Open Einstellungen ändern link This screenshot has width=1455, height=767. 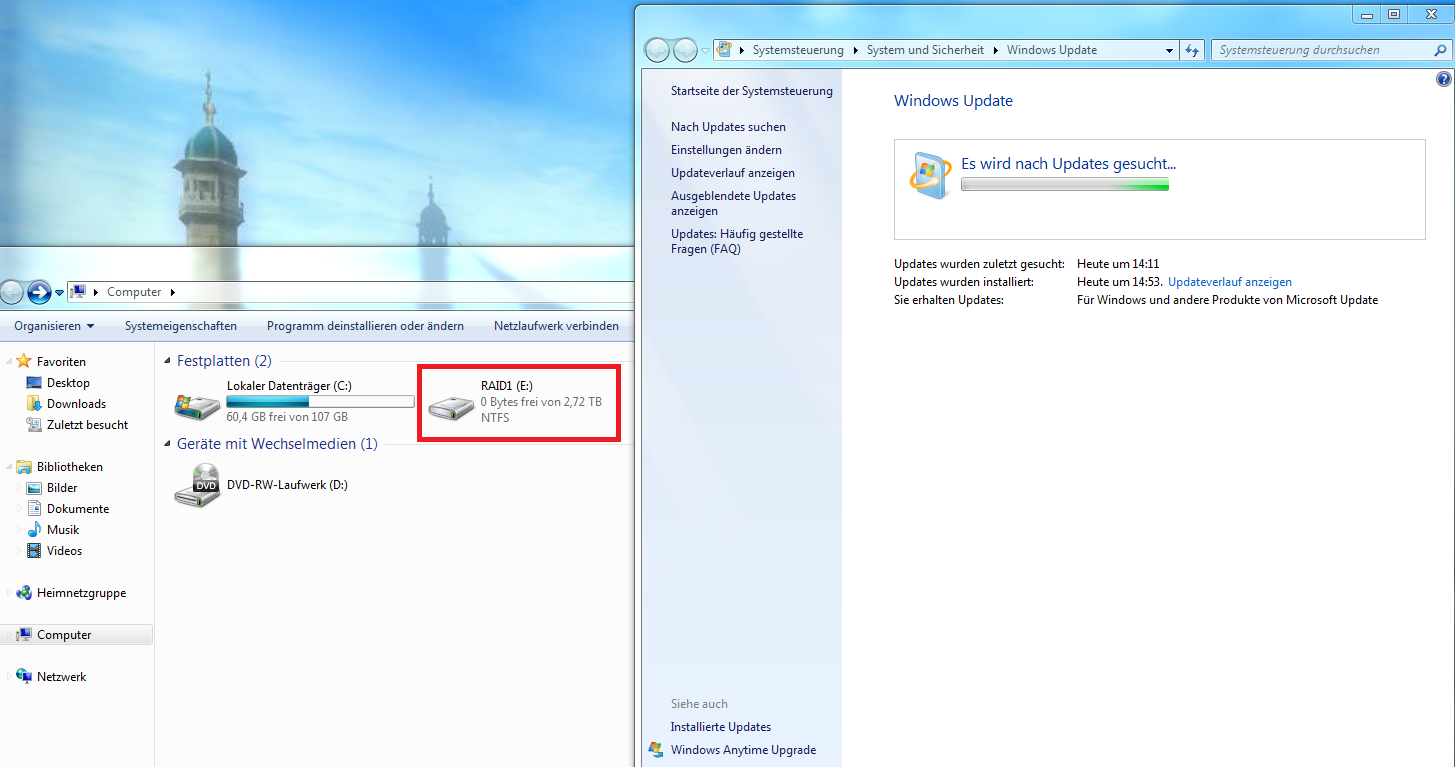pos(726,150)
